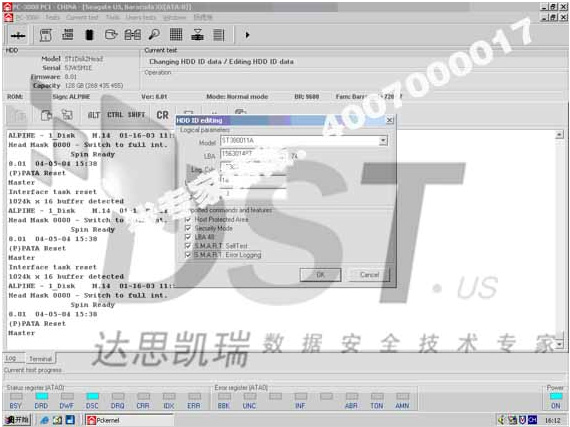Open the grid table icon in toolbar

click(176, 35)
